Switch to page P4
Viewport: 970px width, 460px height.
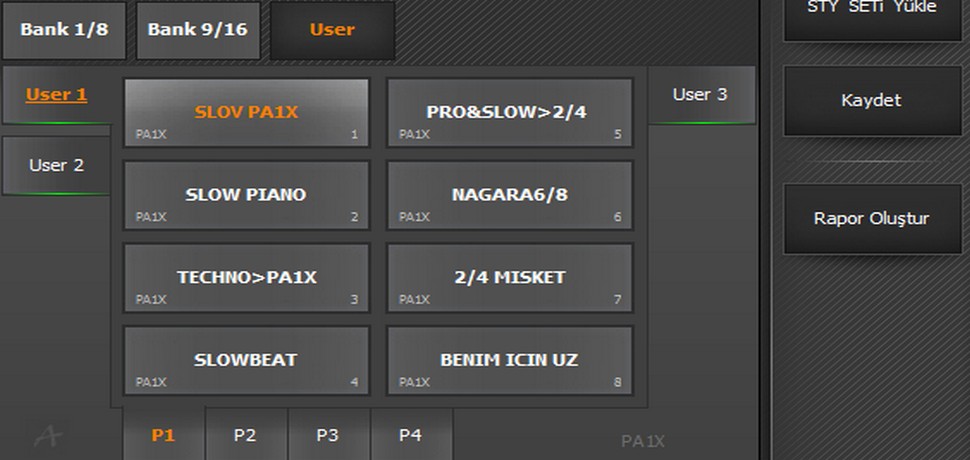pyautogui.click(x=410, y=435)
